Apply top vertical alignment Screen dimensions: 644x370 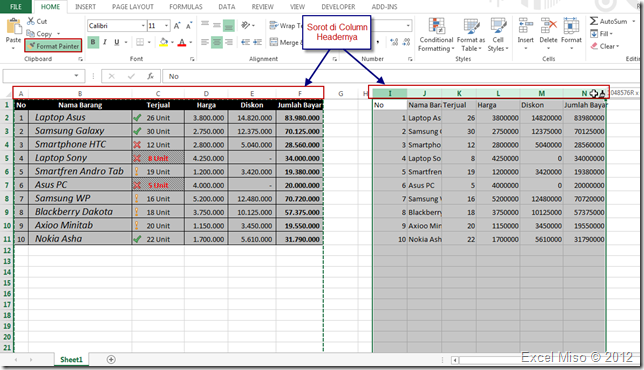(205, 25)
